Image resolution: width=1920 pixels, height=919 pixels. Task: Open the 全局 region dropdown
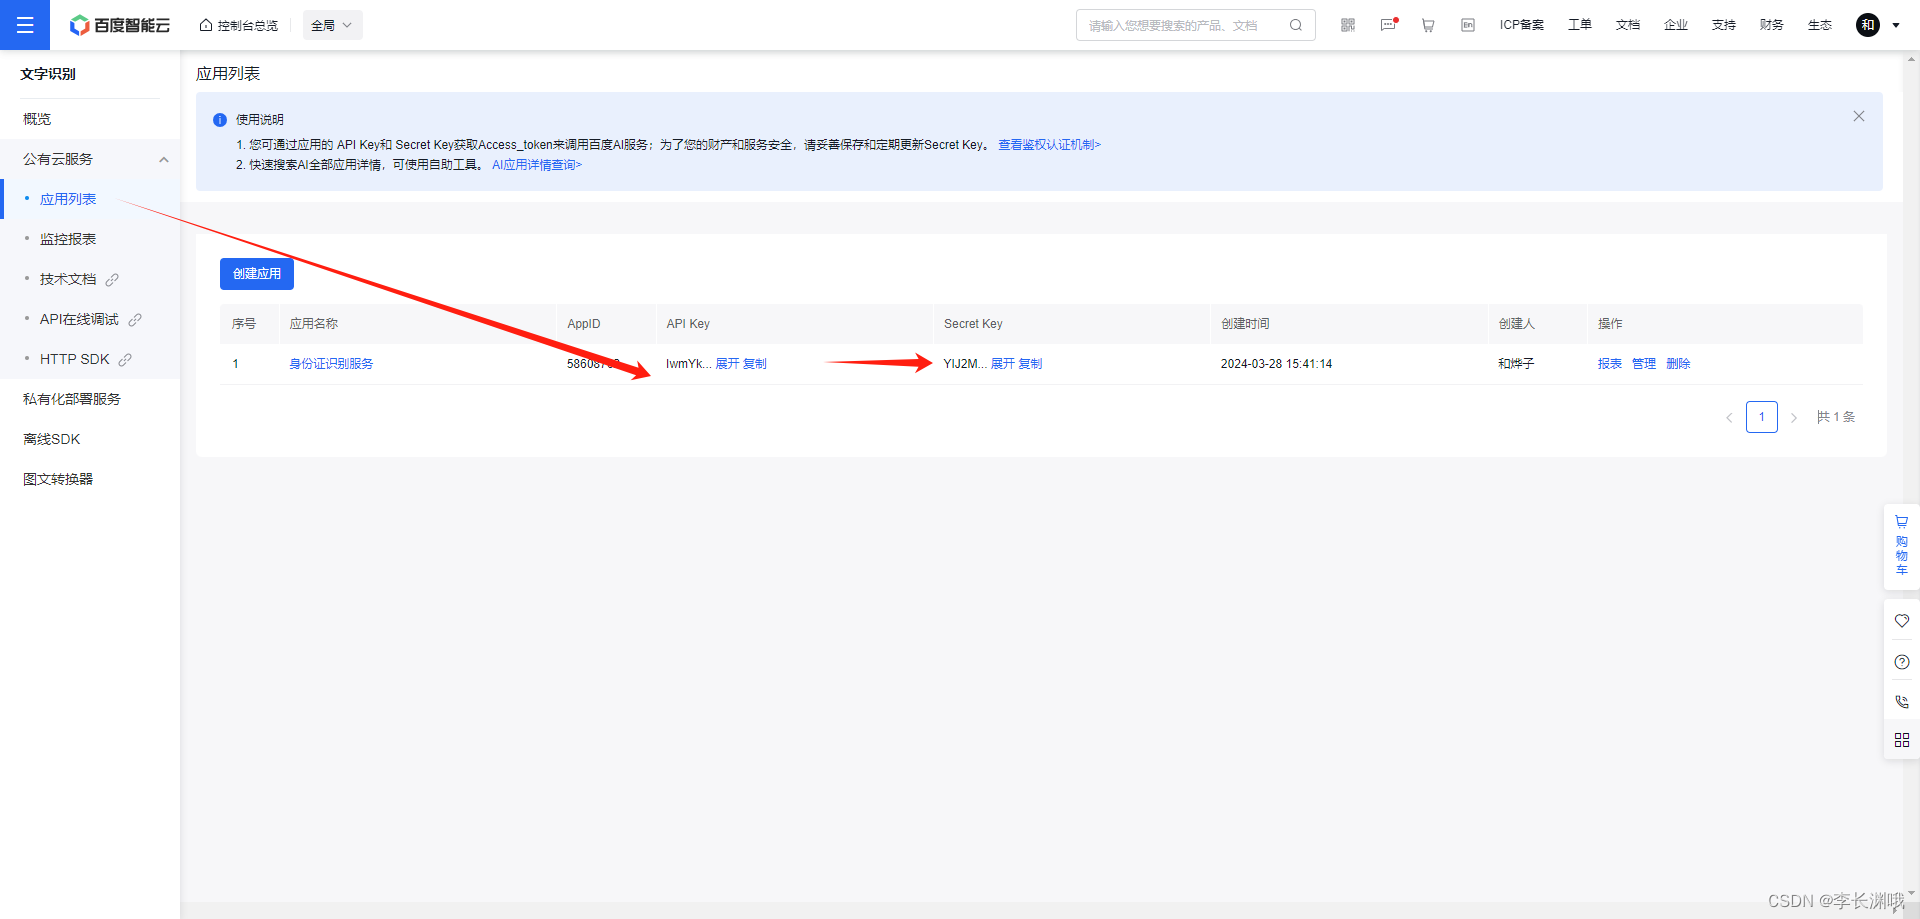[332, 25]
